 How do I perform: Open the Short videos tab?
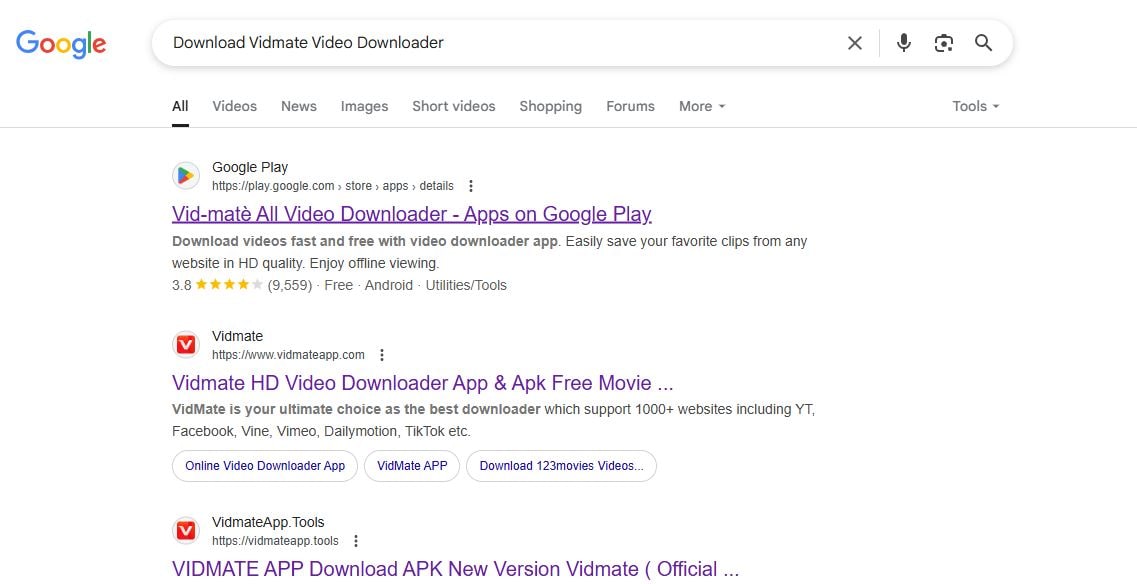pyautogui.click(x=454, y=106)
